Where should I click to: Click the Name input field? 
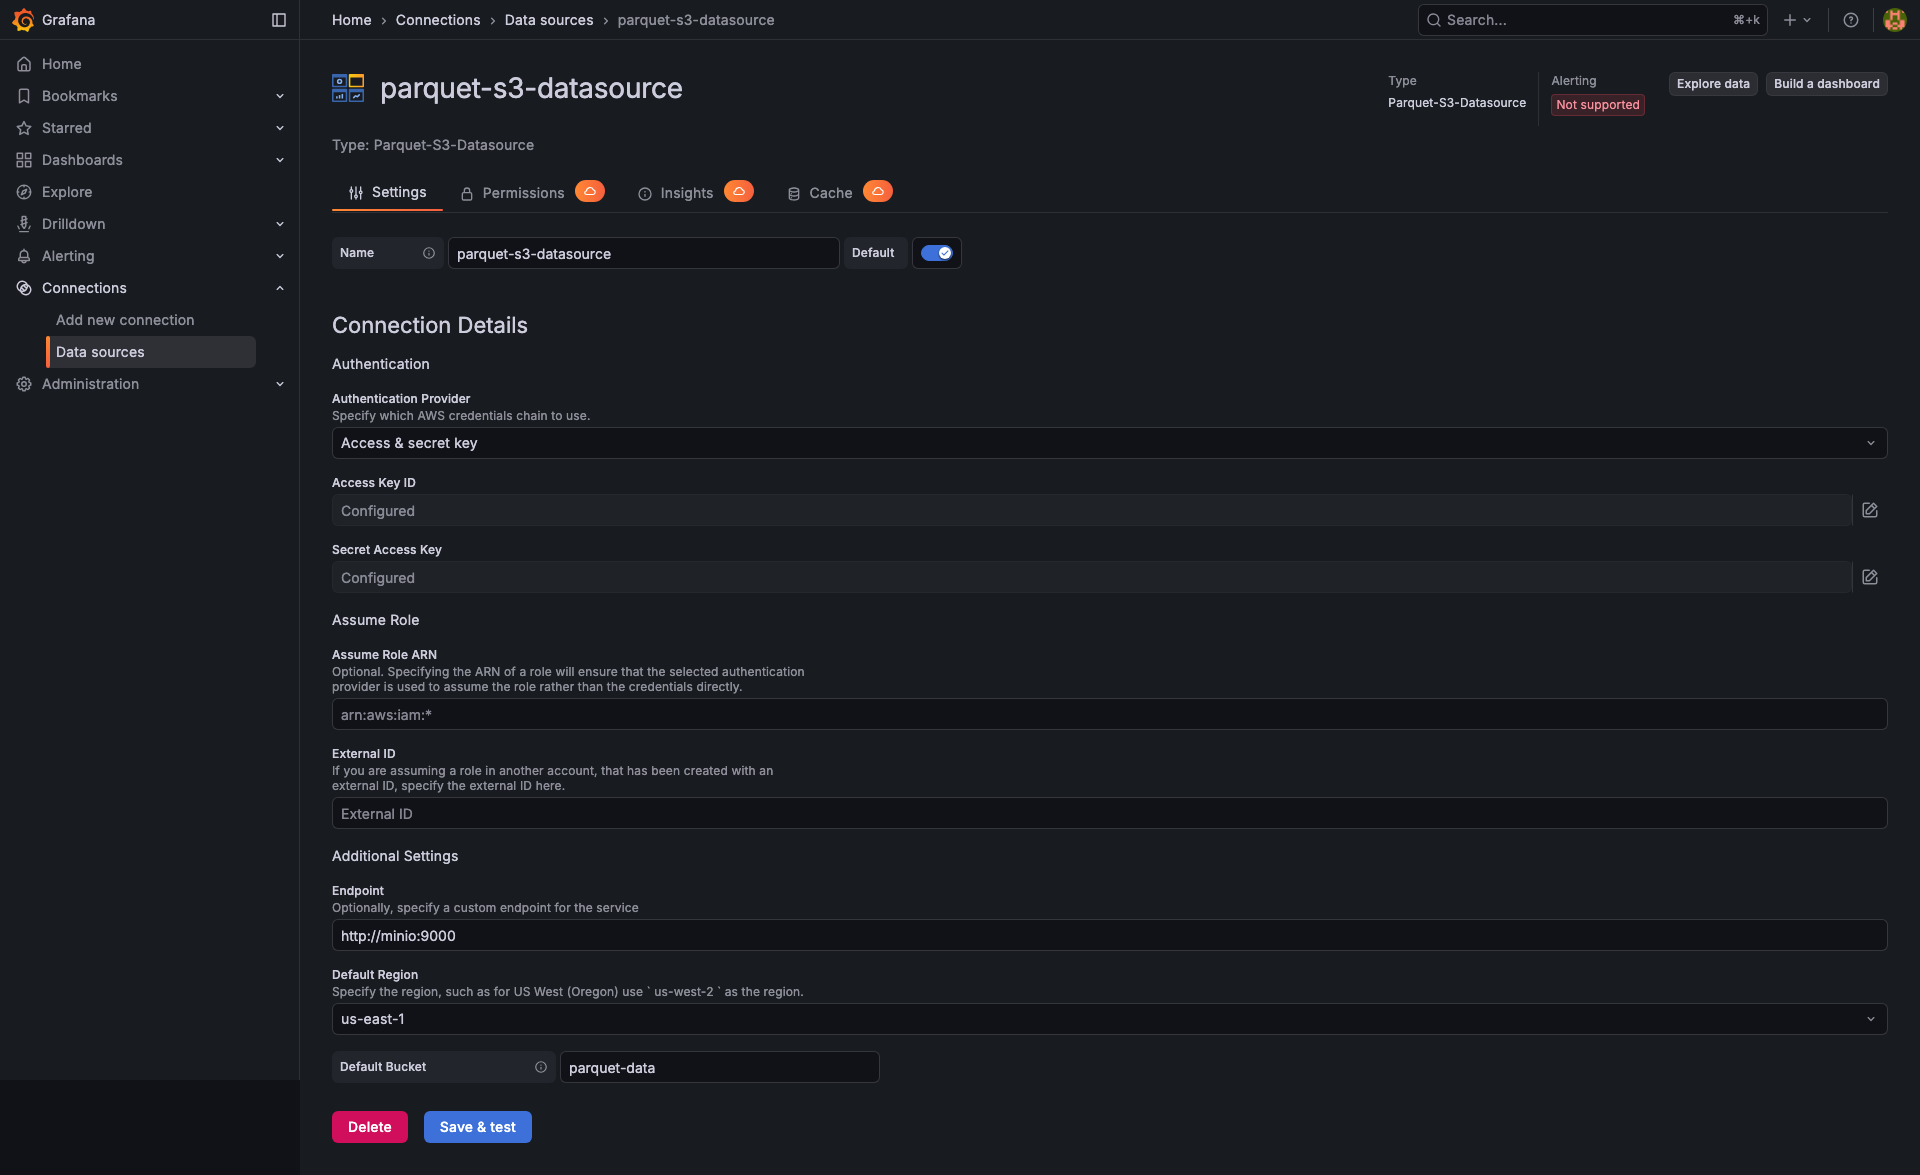click(x=643, y=253)
